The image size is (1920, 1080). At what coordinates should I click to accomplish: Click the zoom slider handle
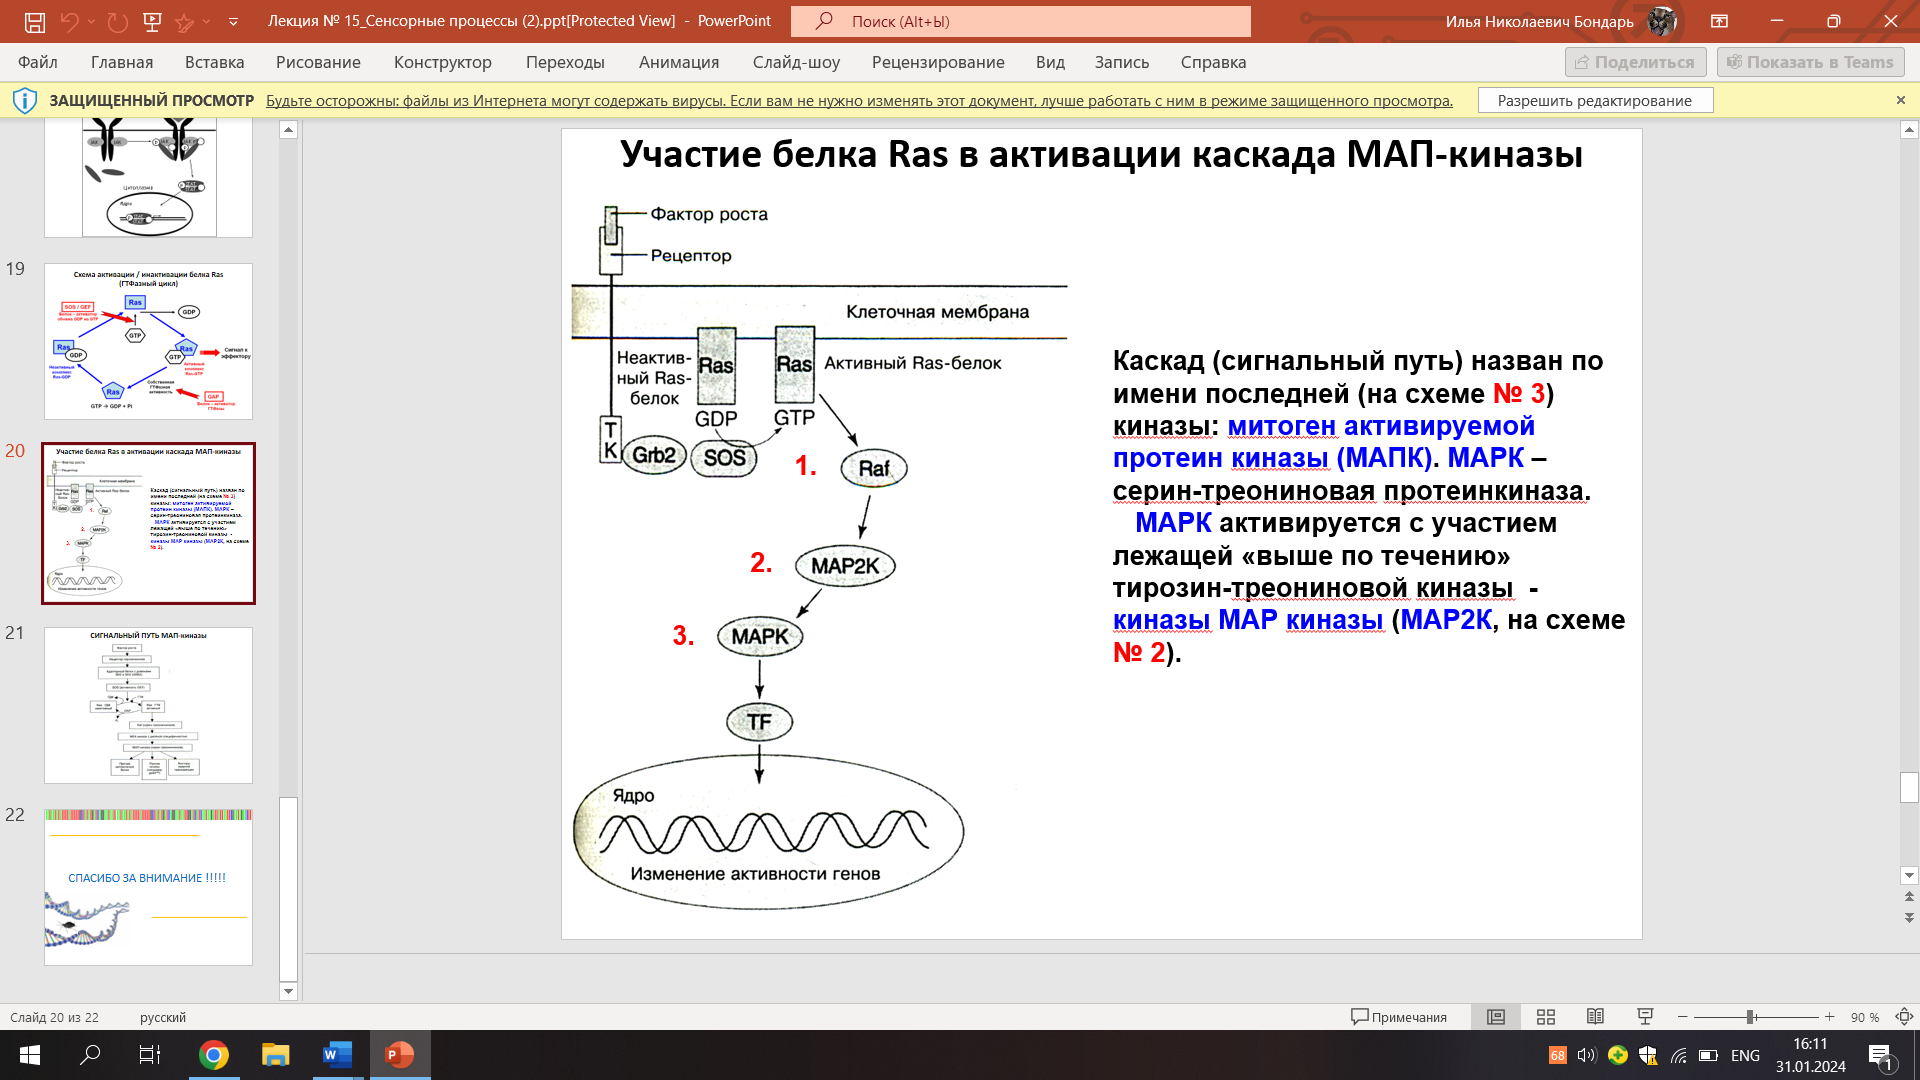tap(1751, 1017)
